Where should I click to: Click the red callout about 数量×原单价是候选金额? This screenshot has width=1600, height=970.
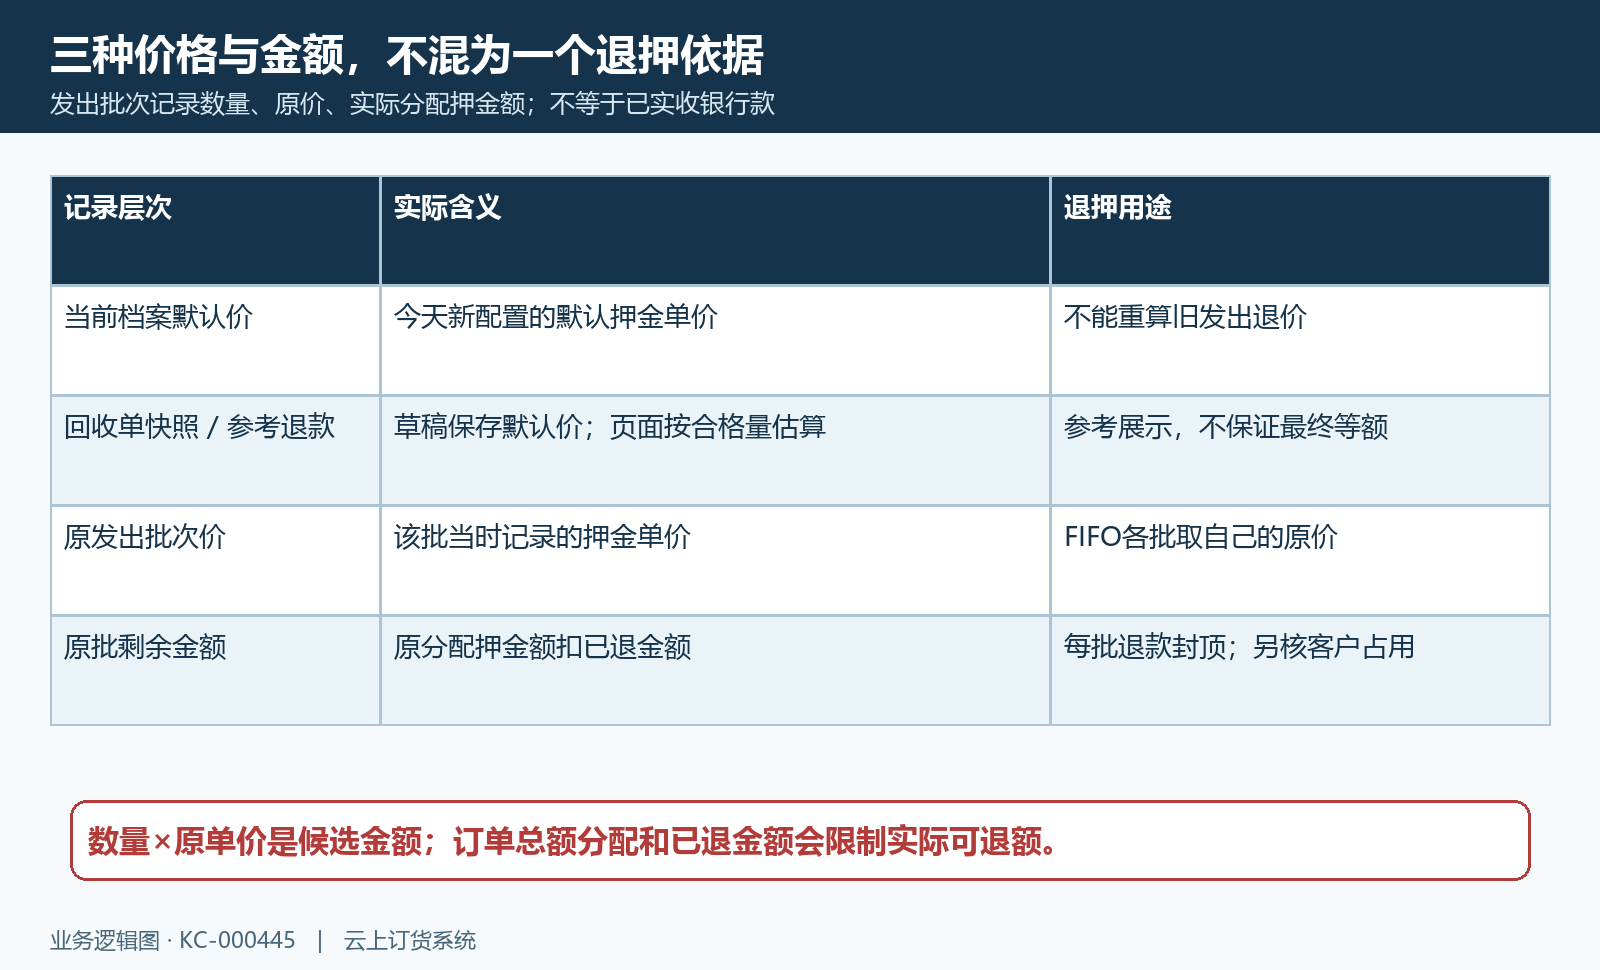(x=800, y=841)
